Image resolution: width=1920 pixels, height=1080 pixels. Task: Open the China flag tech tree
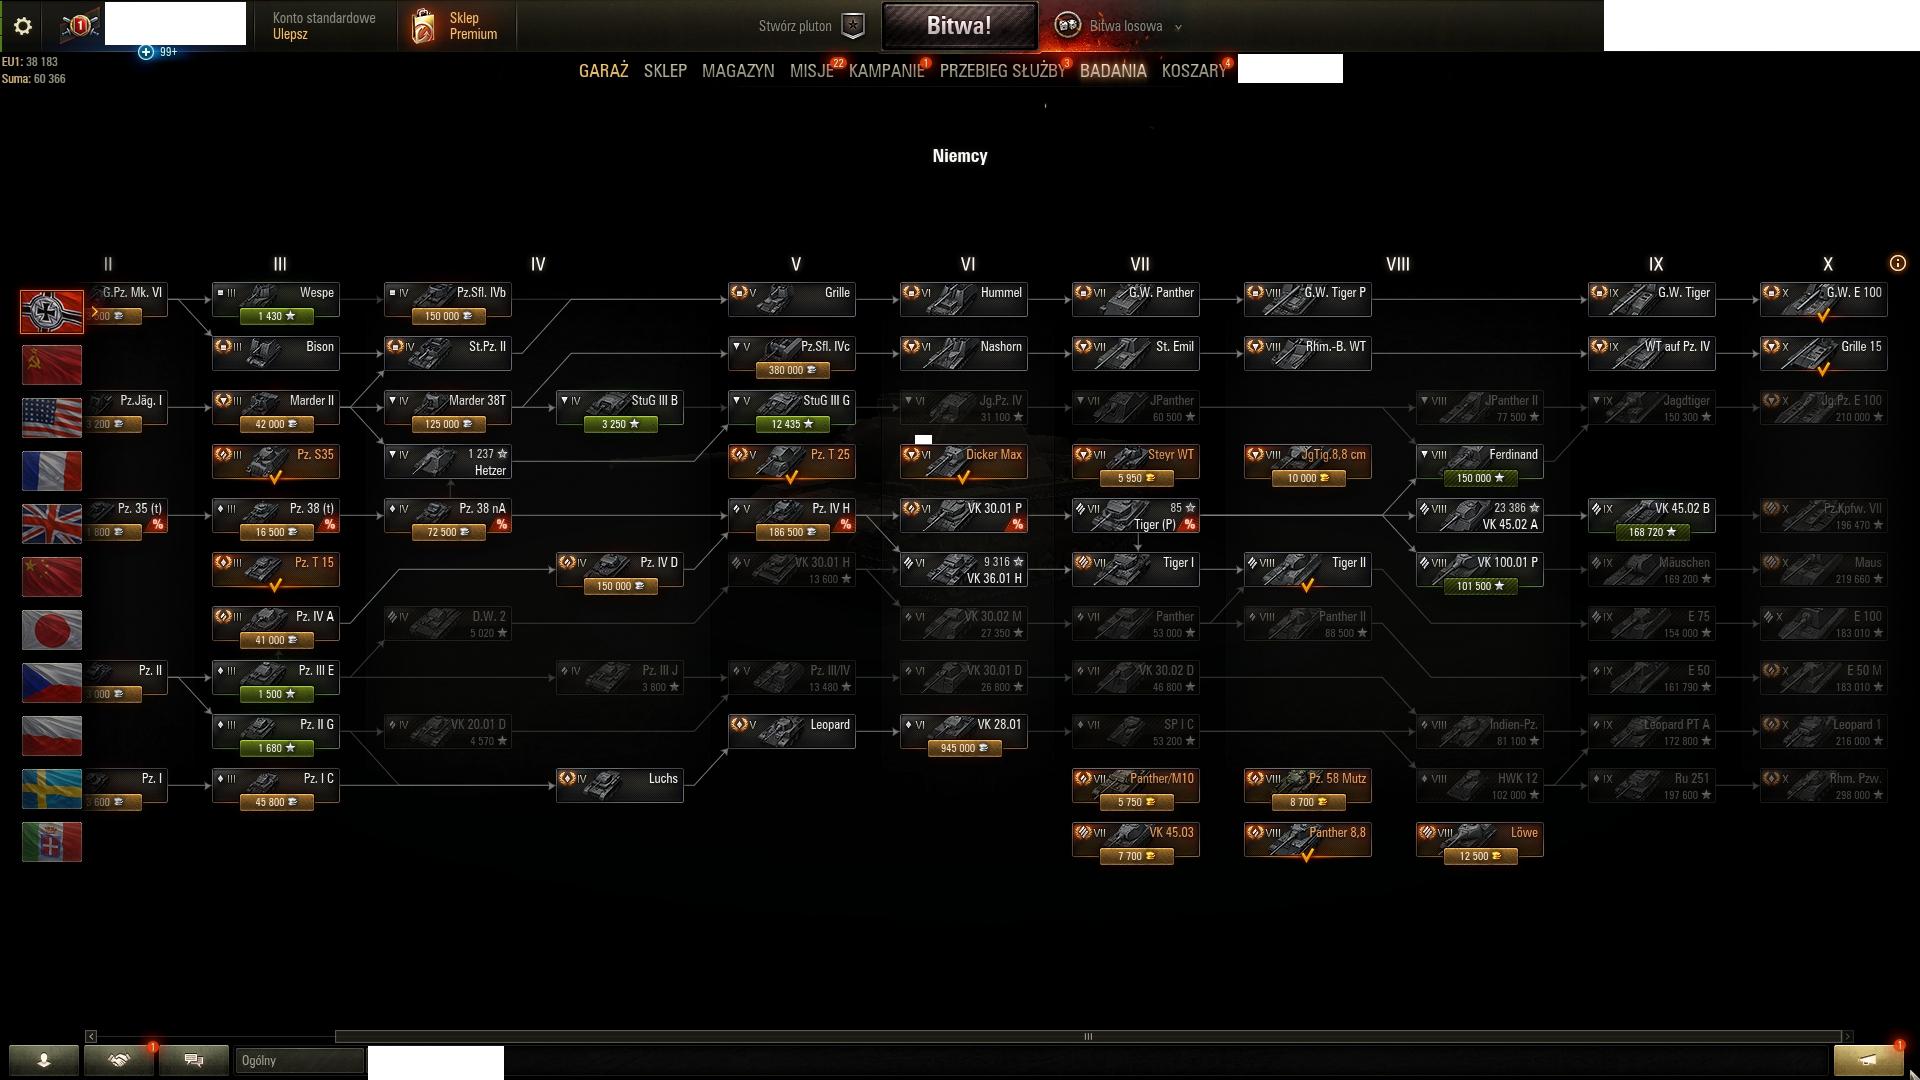(x=52, y=577)
